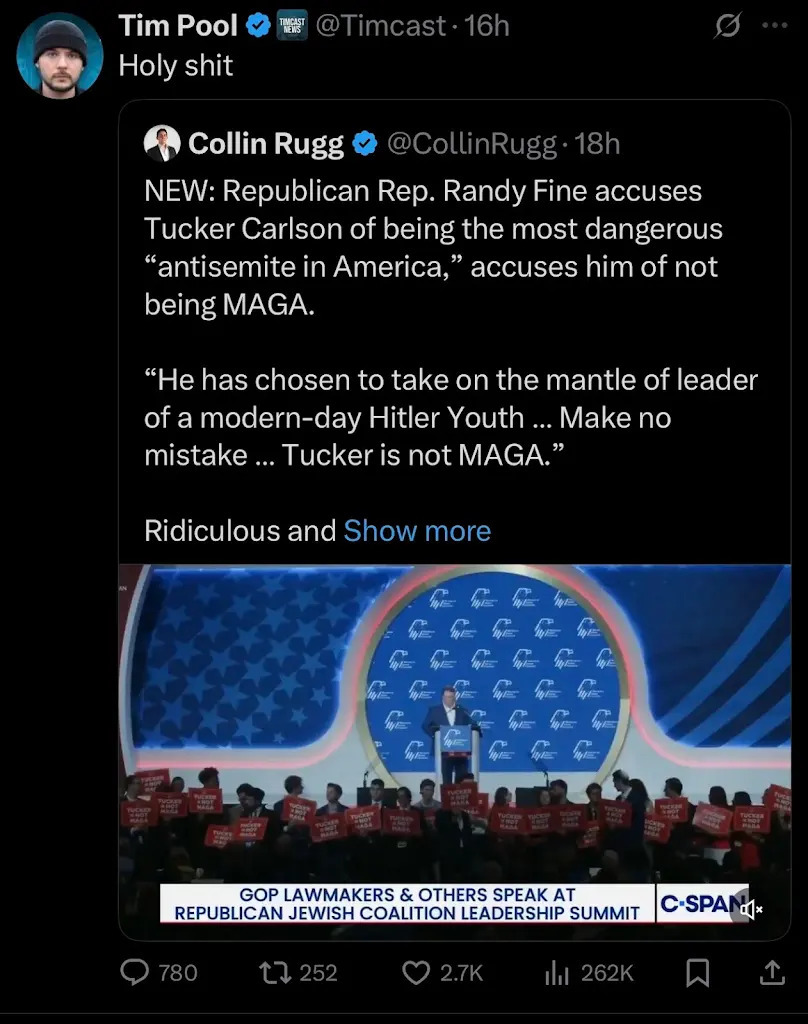Expand the quoted tweet with Show more

[x=417, y=530]
